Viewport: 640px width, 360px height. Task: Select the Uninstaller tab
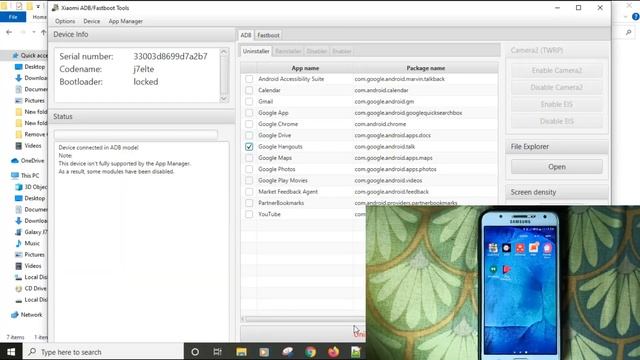[256, 51]
